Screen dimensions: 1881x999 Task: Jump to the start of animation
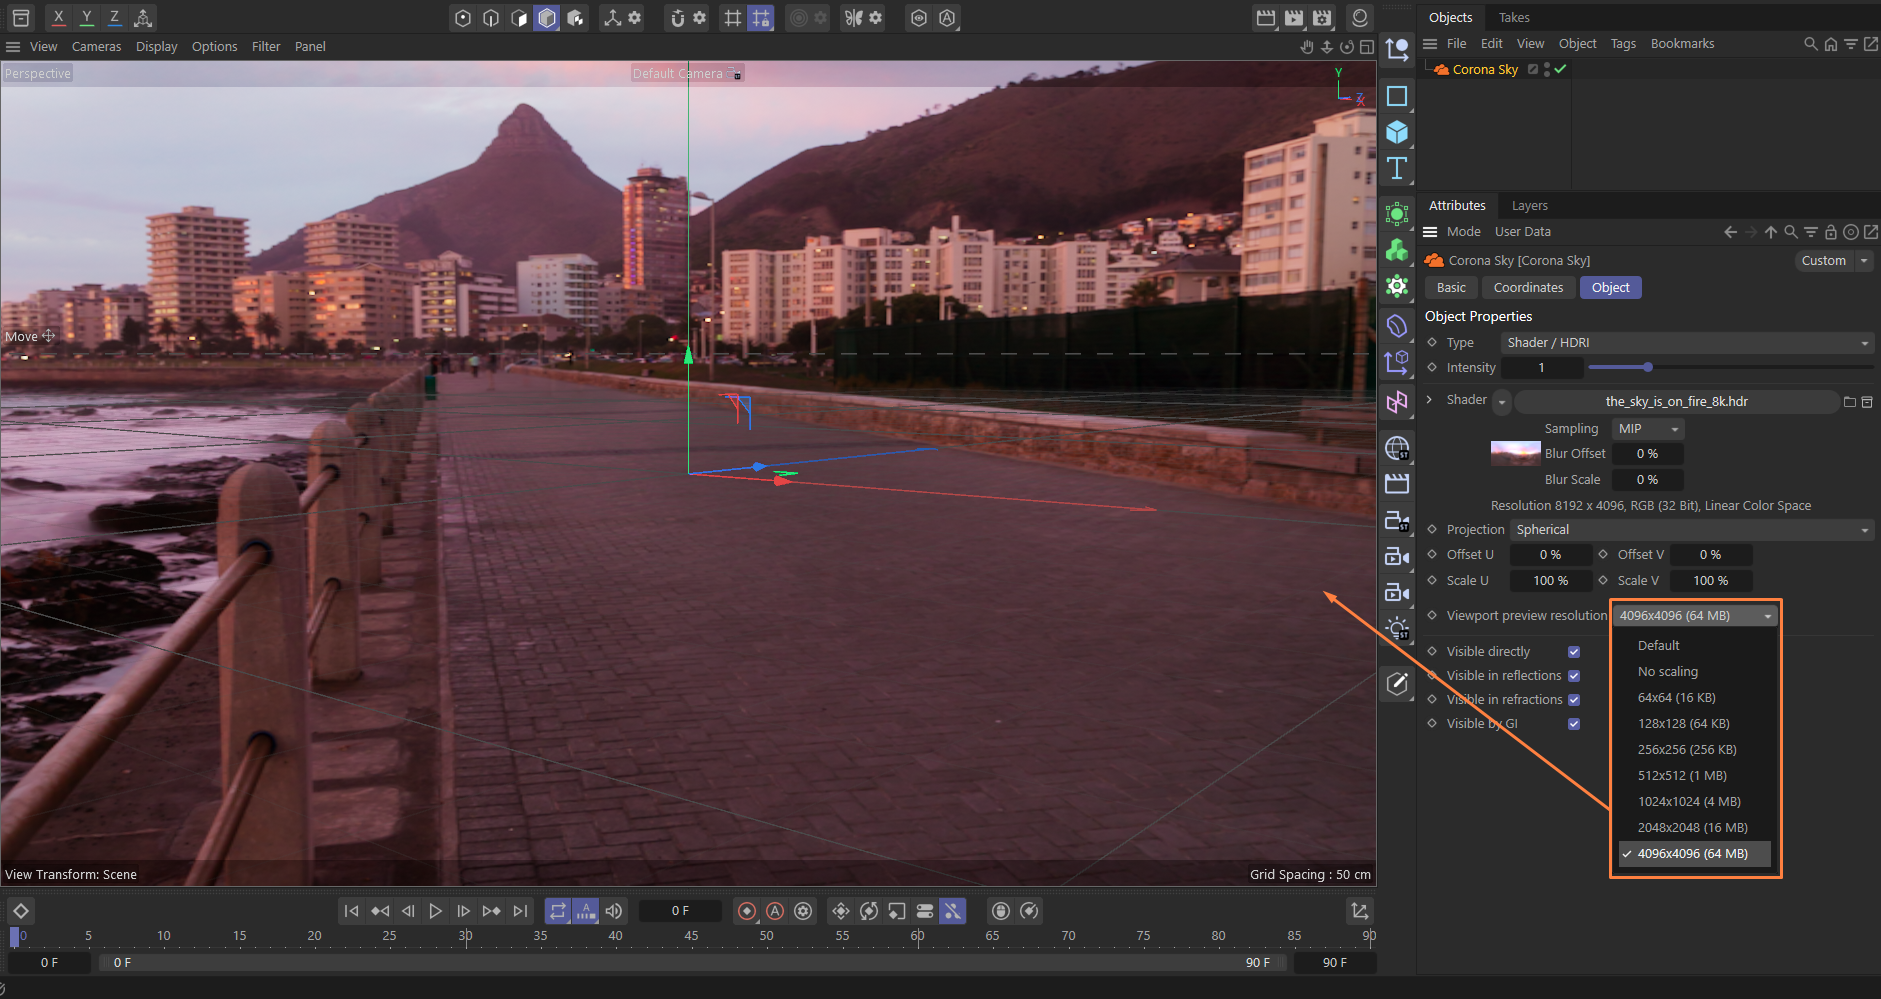351,911
